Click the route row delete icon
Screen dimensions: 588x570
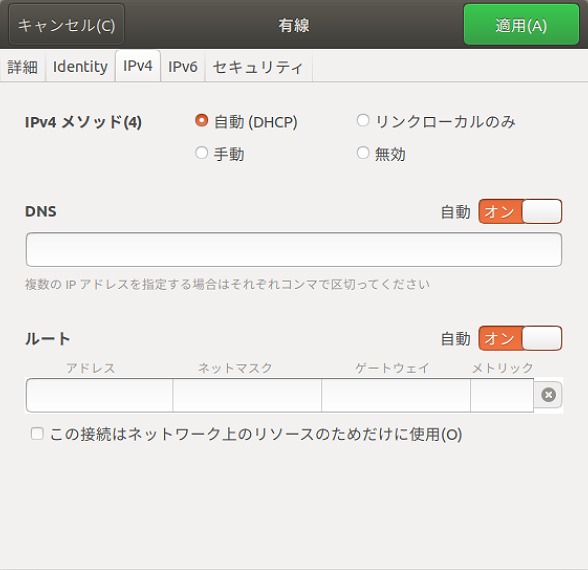(x=548, y=394)
